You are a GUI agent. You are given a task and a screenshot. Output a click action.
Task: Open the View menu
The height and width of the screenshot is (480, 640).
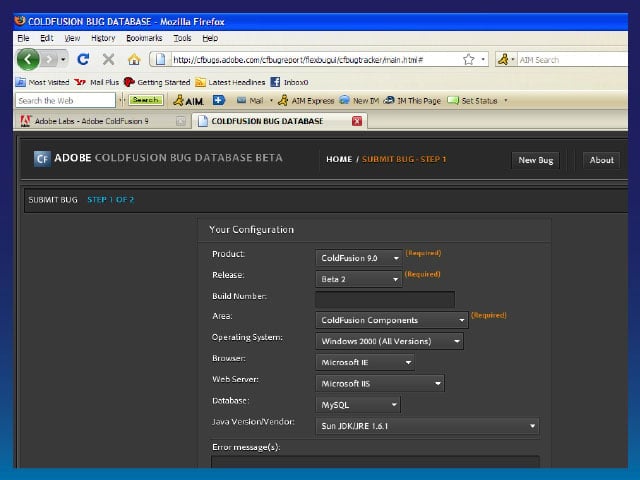click(72, 38)
